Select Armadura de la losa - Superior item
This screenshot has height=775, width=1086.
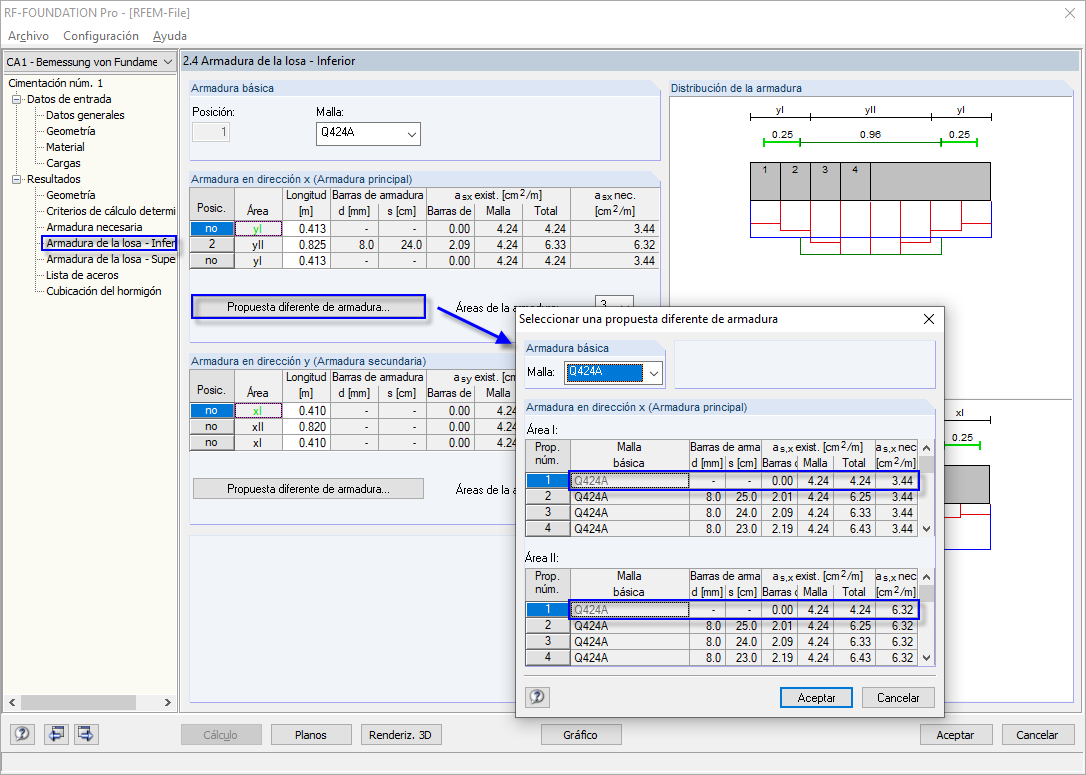point(110,259)
